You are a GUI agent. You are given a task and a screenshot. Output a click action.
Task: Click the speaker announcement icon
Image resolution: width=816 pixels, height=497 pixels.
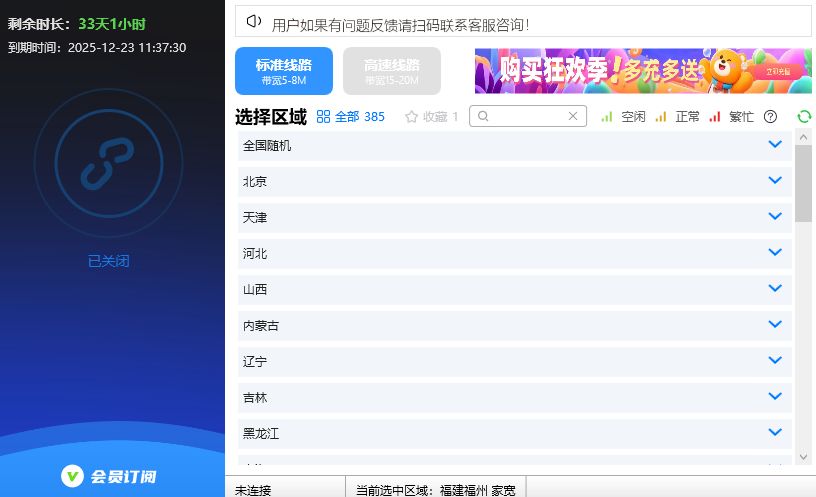tap(253, 21)
